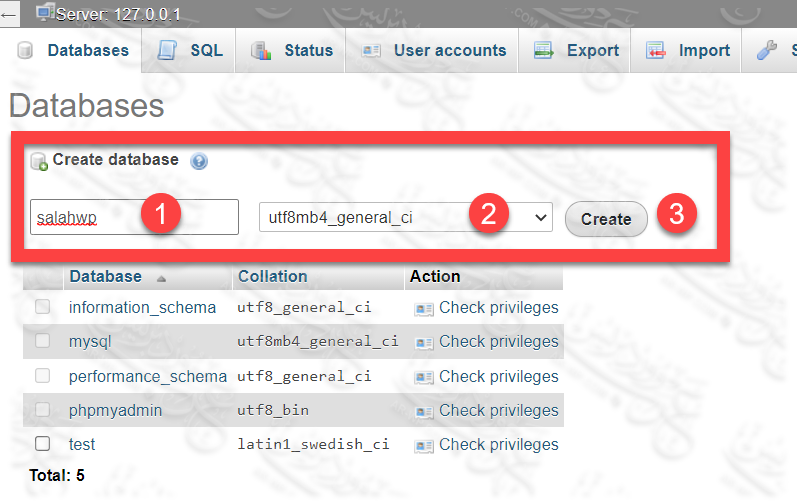
Task: Click the server icon in breadcrumb
Action: (45, 12)
